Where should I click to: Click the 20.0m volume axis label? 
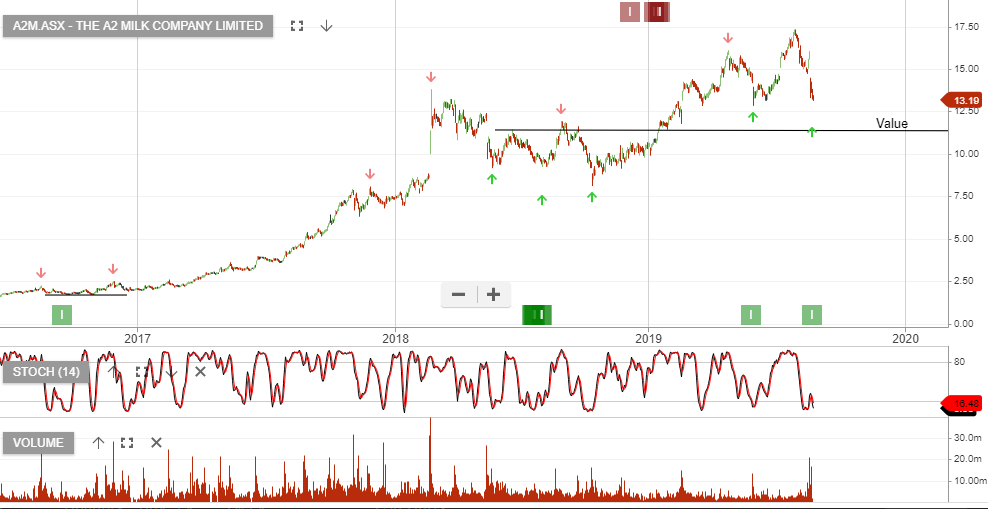[x=968, y=459]
